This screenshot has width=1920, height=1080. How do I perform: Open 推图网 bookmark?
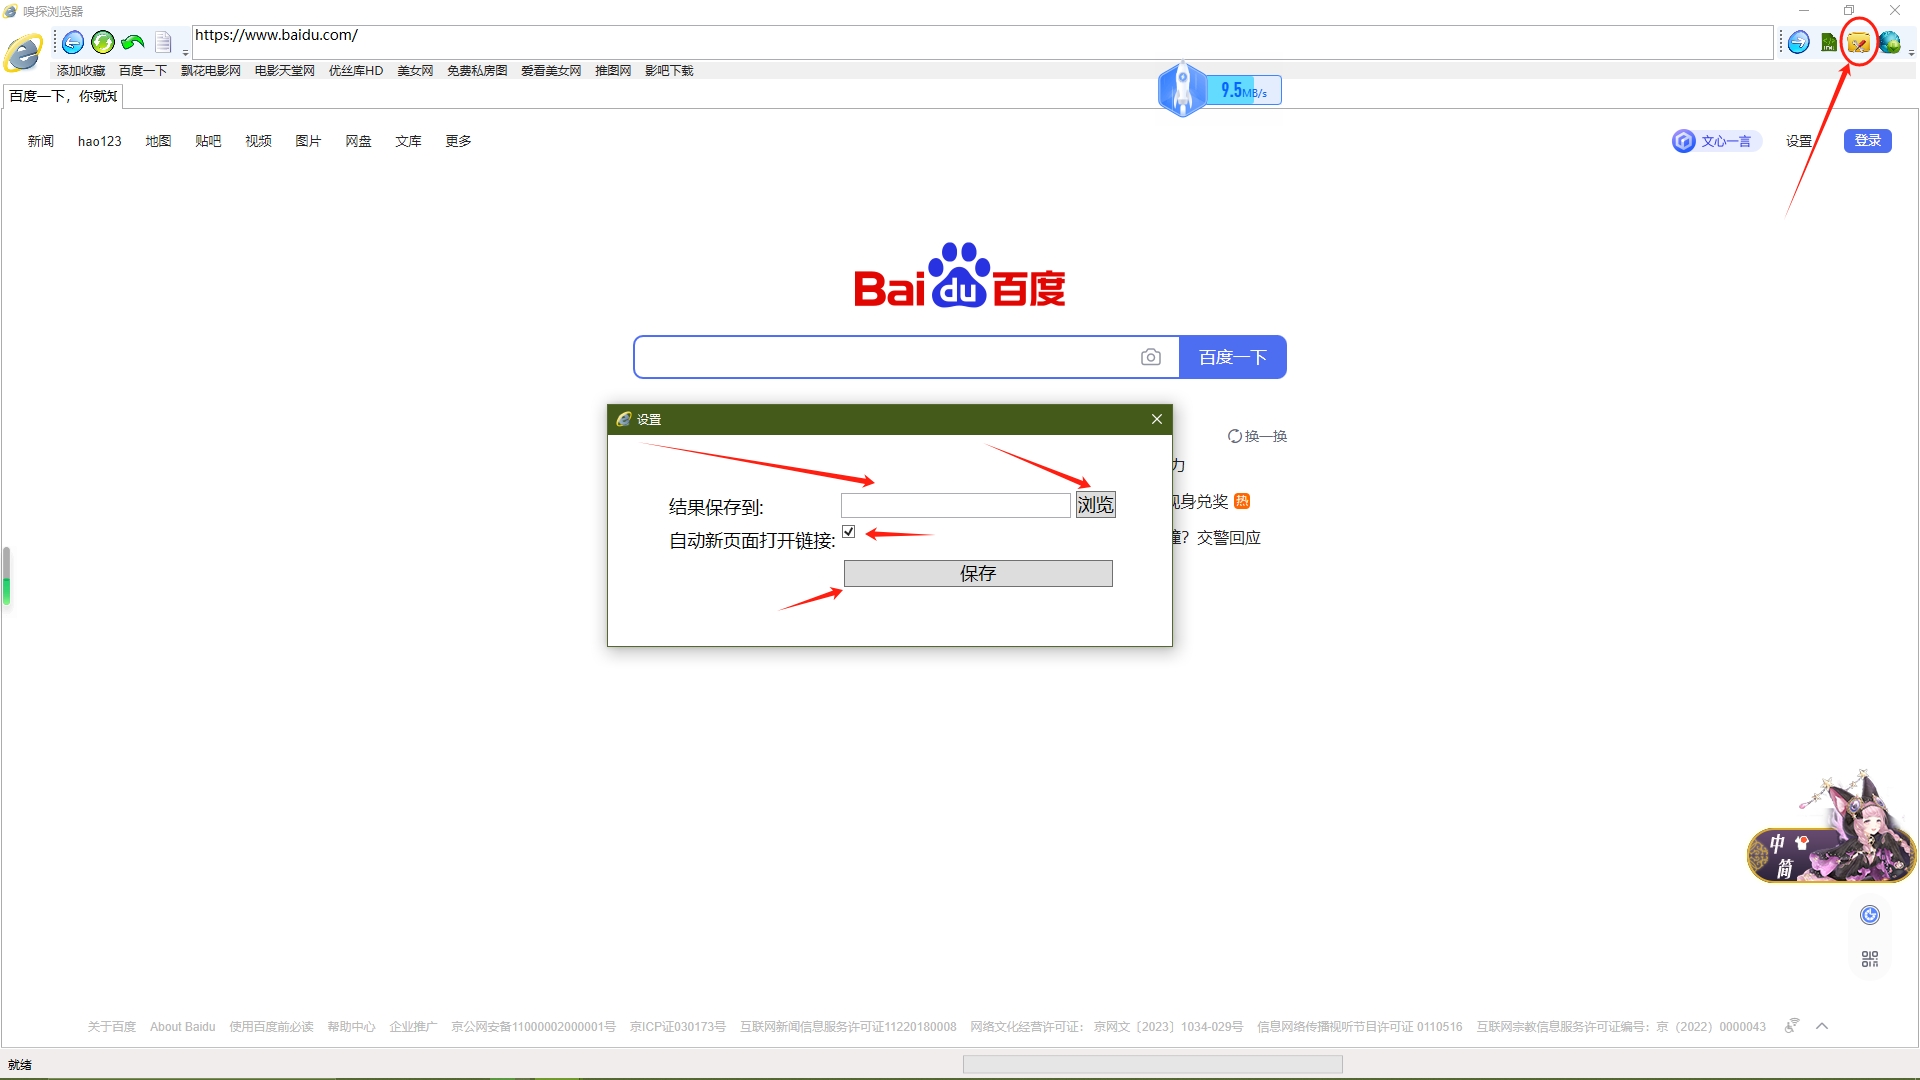pyautogui.click(x=613, y=70)
